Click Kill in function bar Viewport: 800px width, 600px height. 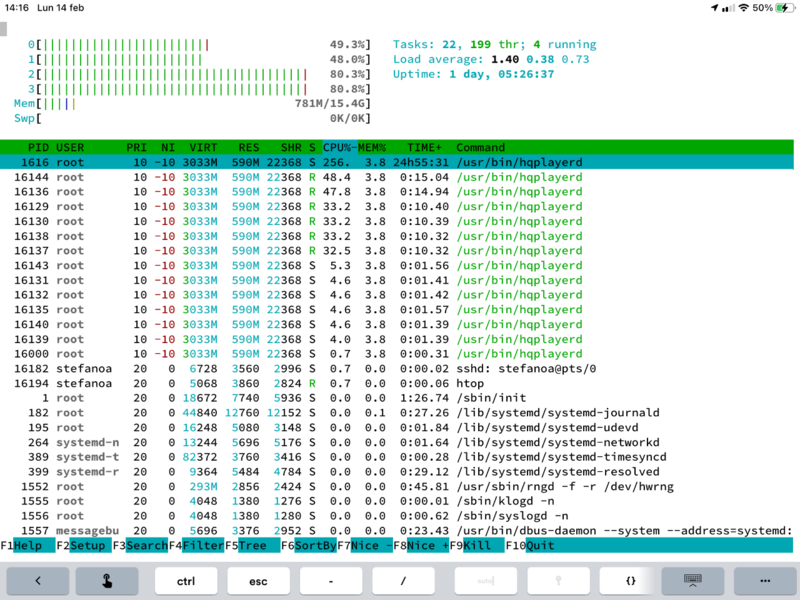tap(477, 546)
